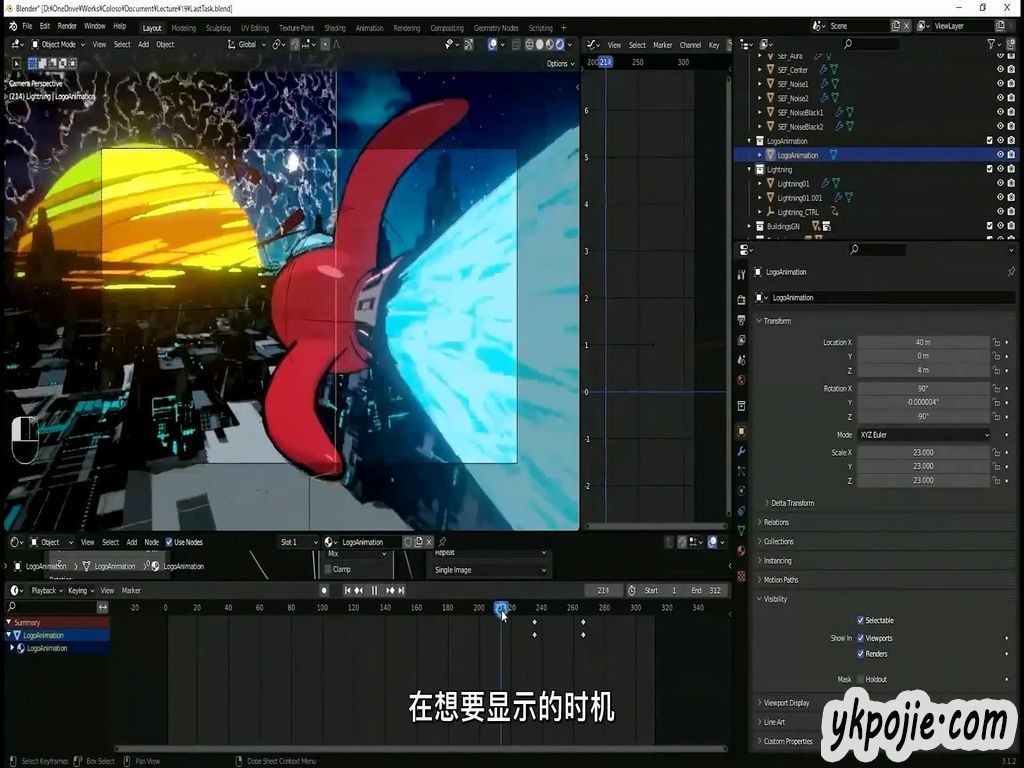Click the auto keying record button

point(324,590)
